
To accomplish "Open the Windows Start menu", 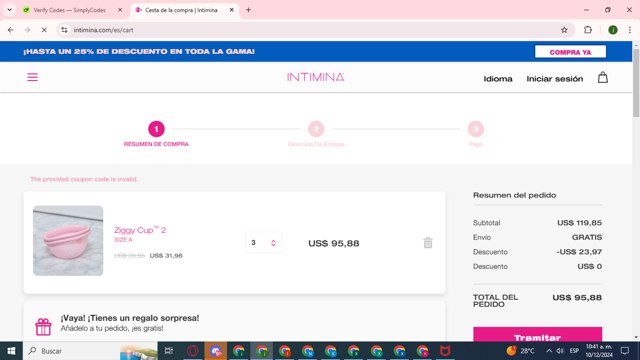I will pyautogui.click(x=11, y=351).
